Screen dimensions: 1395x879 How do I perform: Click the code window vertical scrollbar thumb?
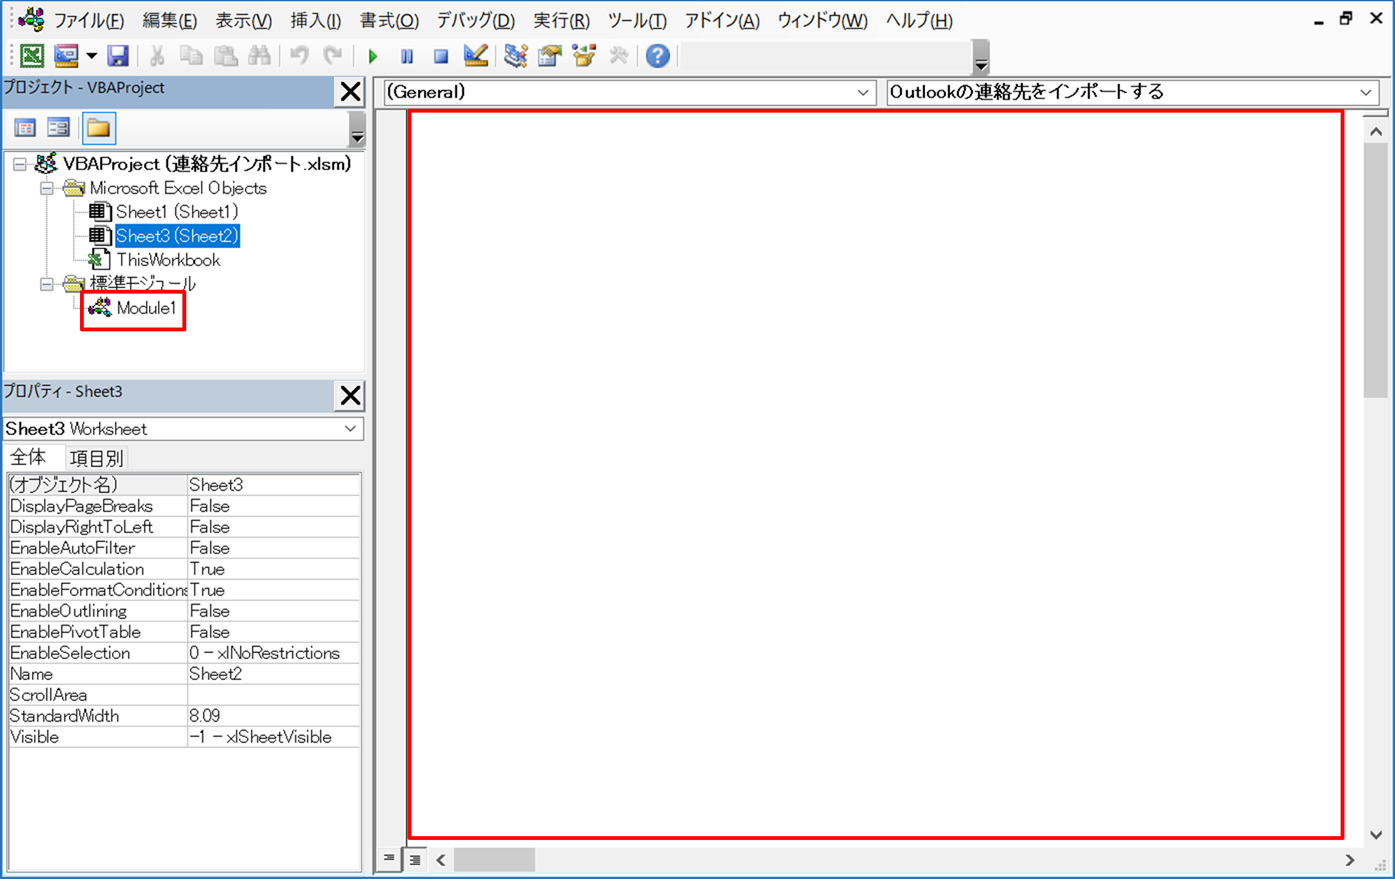1376,272
